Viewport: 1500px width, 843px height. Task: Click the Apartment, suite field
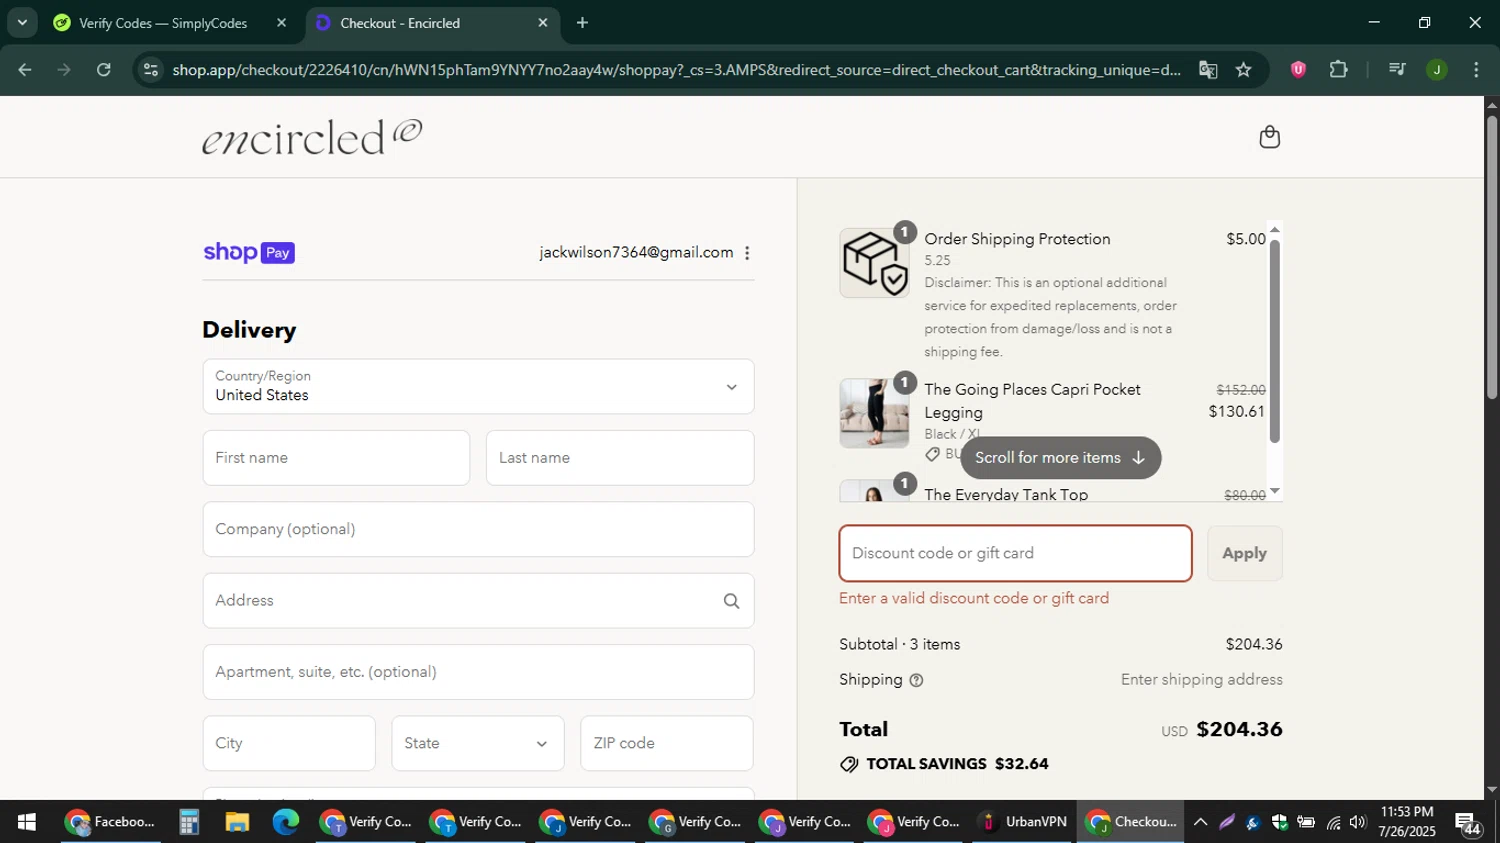(478, 672)
